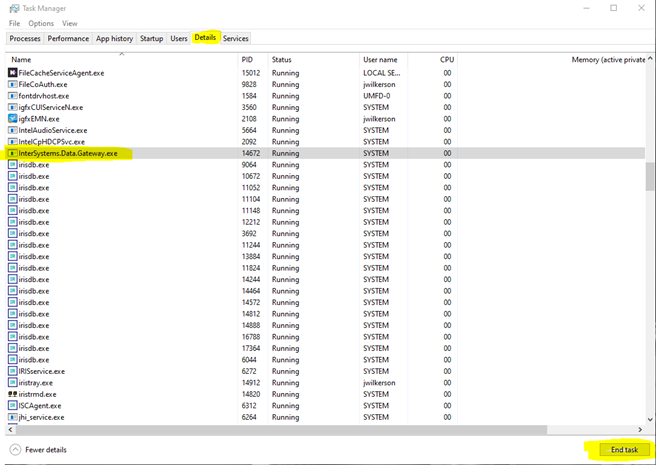Sort processes by the PID column
Screen dimensions: 656x465
point(250,60)
